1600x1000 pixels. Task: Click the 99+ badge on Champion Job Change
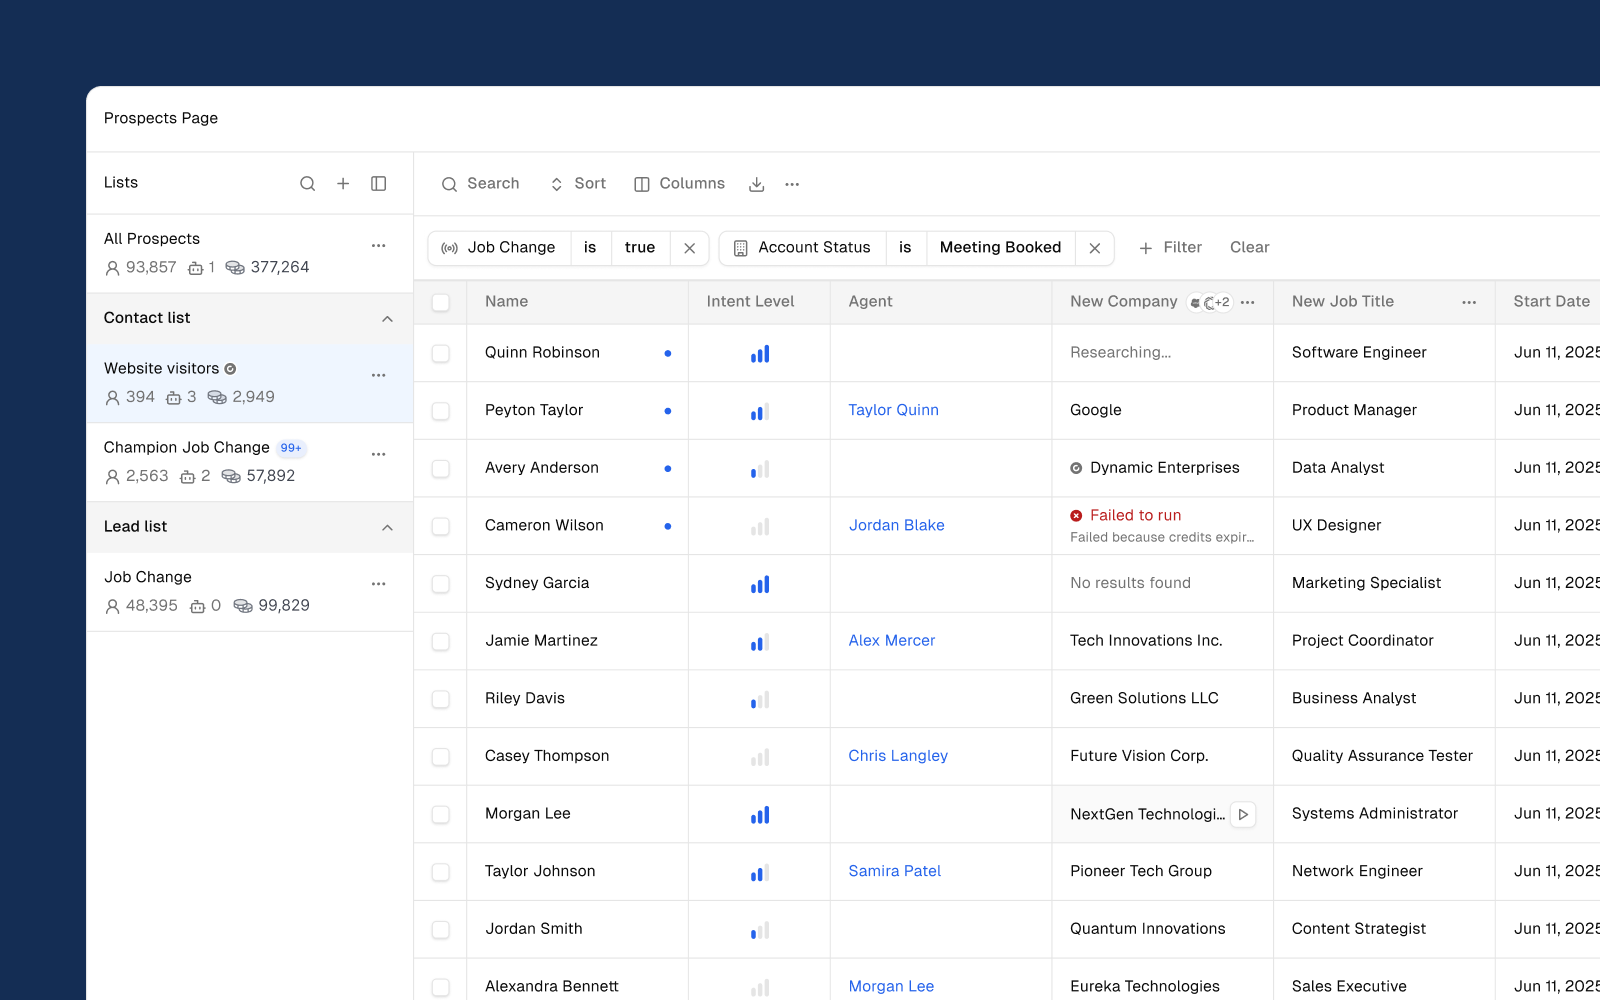[291, 448]
